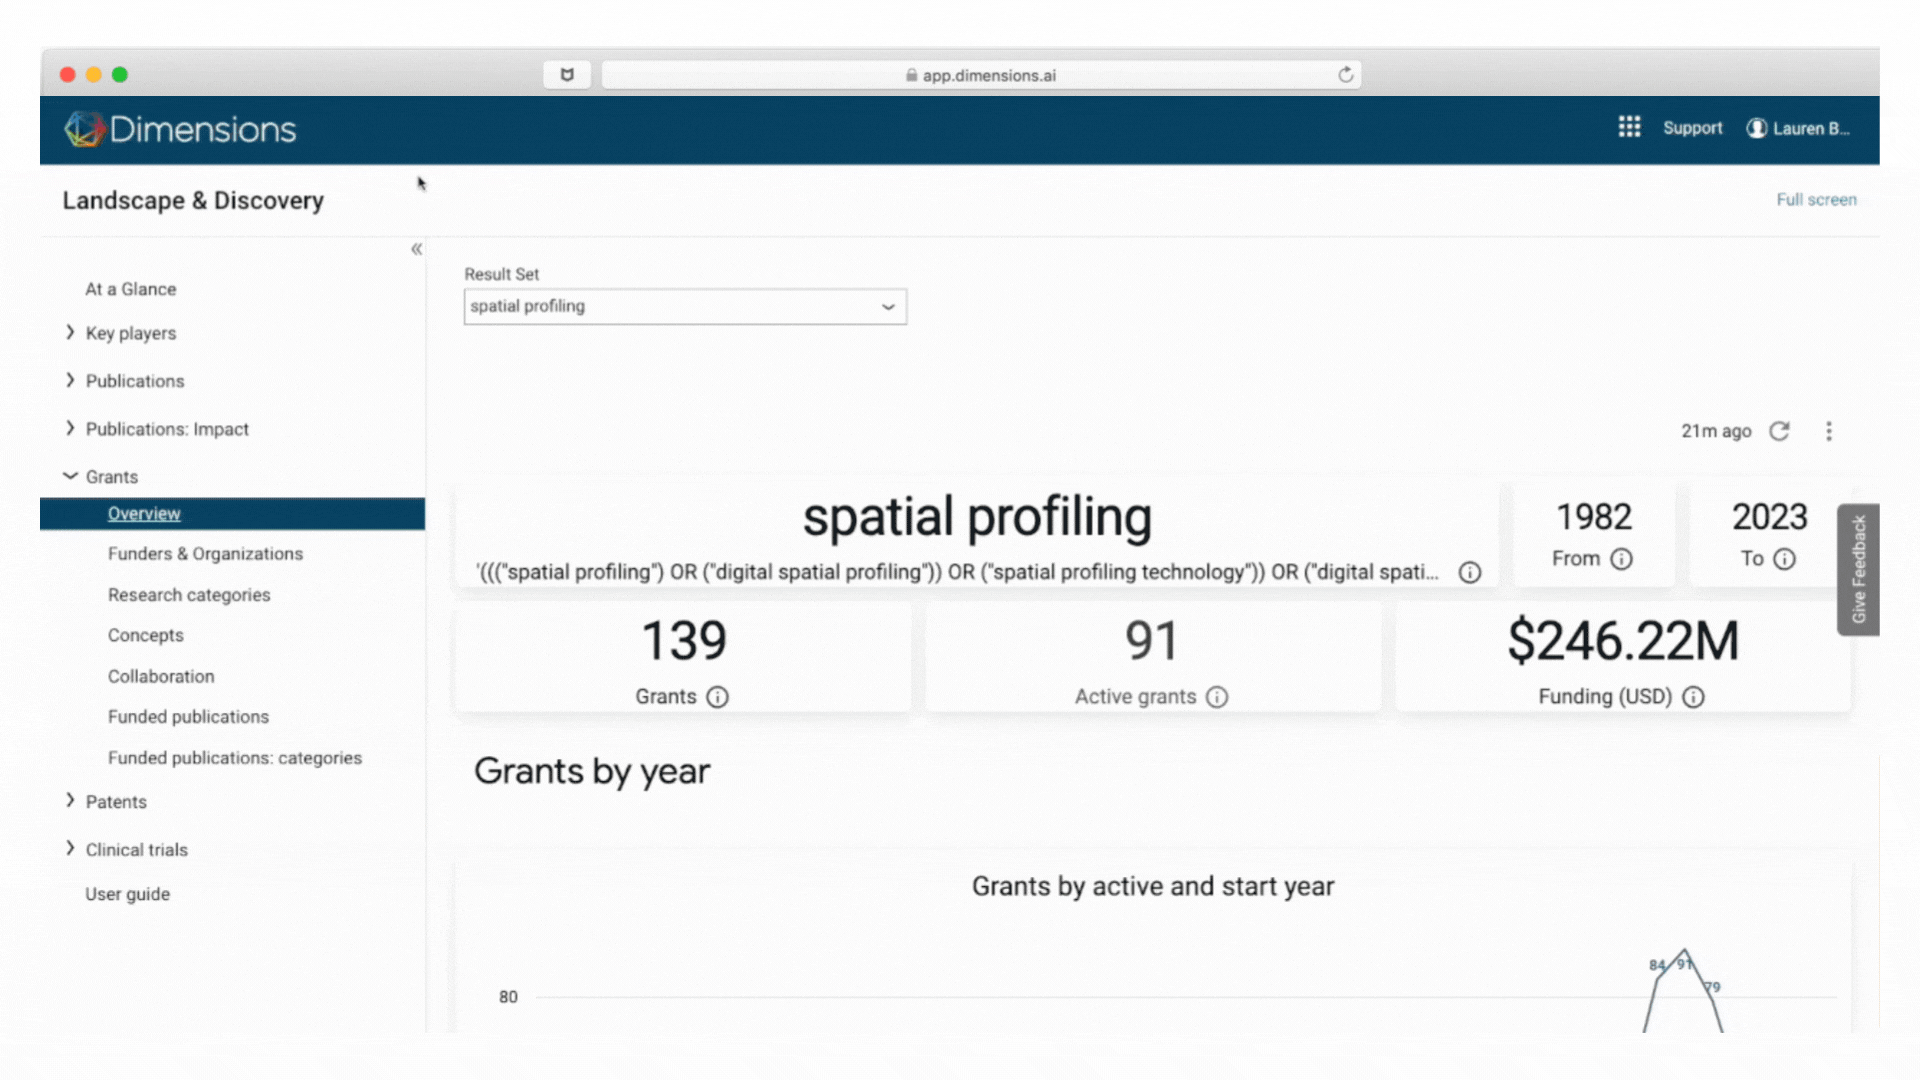This screenshot has width=1920, height=1080.
Task: Click the refresh dashboard icon
Action: tap(1779, 431)
